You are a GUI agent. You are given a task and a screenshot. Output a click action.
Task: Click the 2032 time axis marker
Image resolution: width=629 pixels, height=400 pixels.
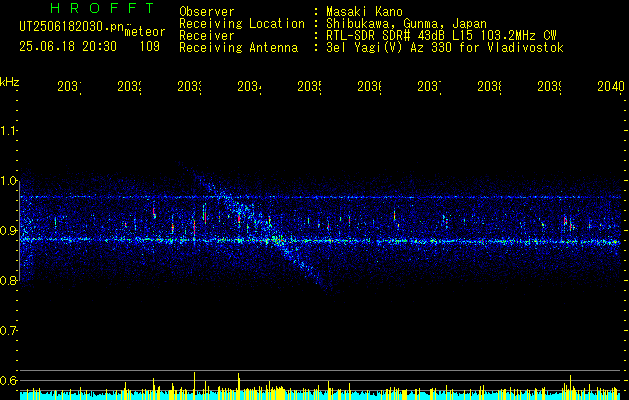[x=130, y=86]
